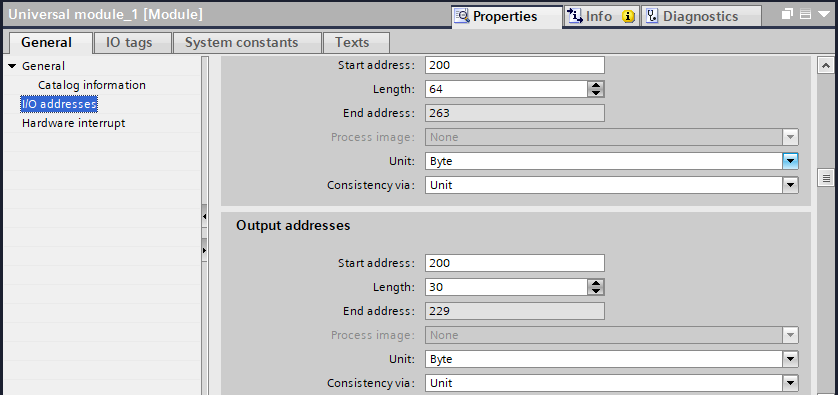838x395 pixels.
Task: Collapse the General tree node
Action: click(x=12, y=66)
